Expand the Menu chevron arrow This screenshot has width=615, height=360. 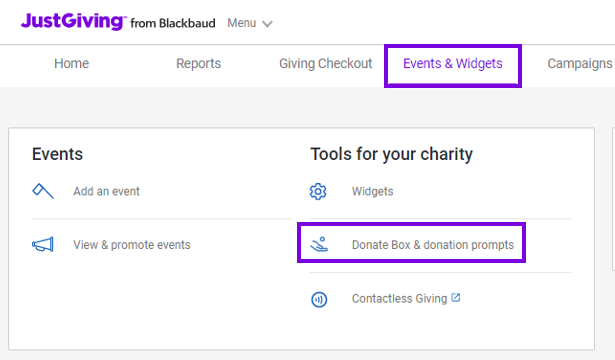pyautogui.click(x=267, y=24)
